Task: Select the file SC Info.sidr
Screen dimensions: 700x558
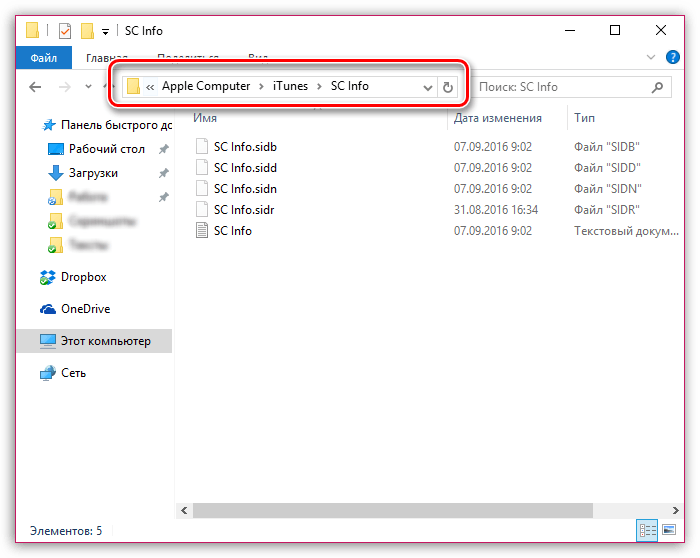Action: point(244,210)
